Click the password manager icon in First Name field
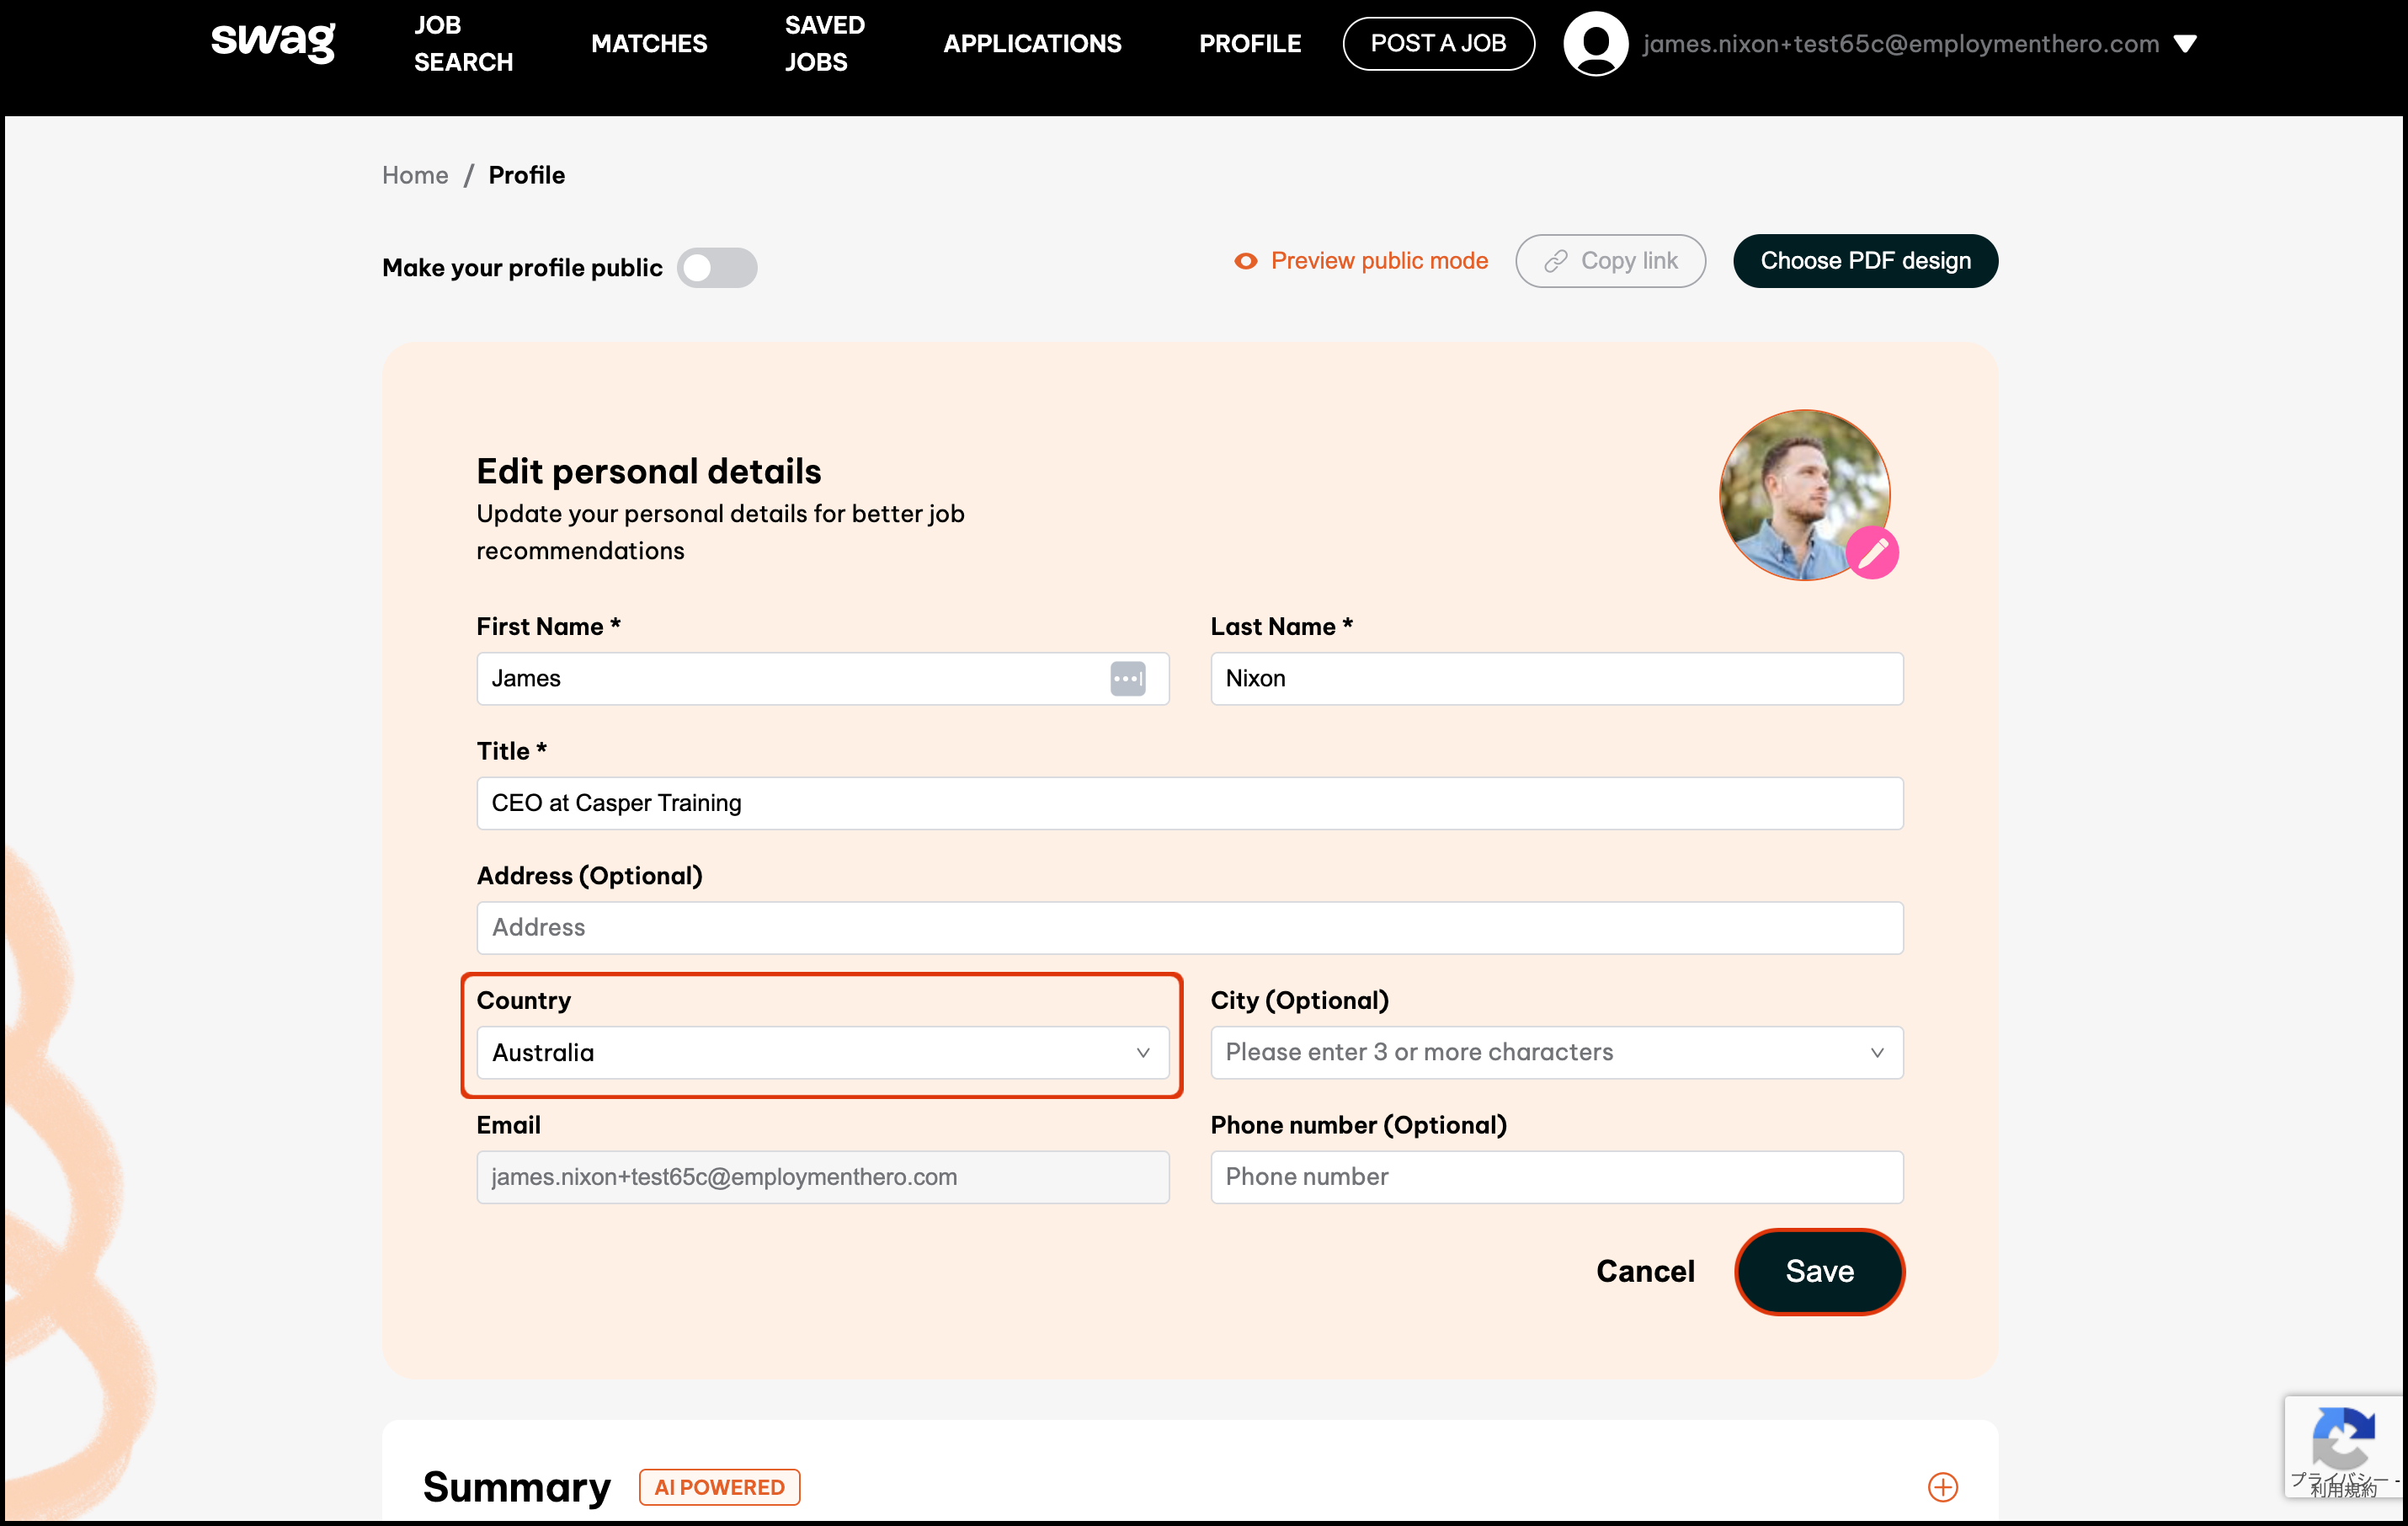Screen dimensions: 2408x1526 pos(1127,679)
